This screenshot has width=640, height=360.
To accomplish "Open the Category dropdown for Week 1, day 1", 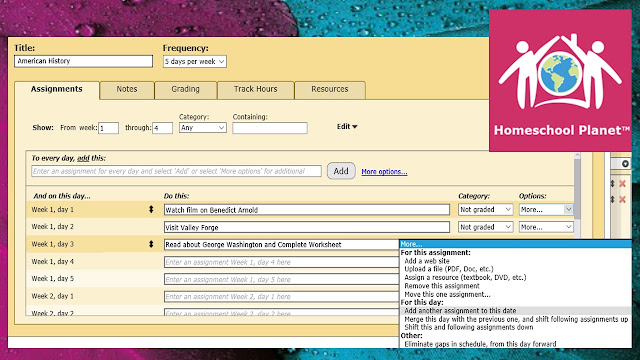I will [485, 209].
